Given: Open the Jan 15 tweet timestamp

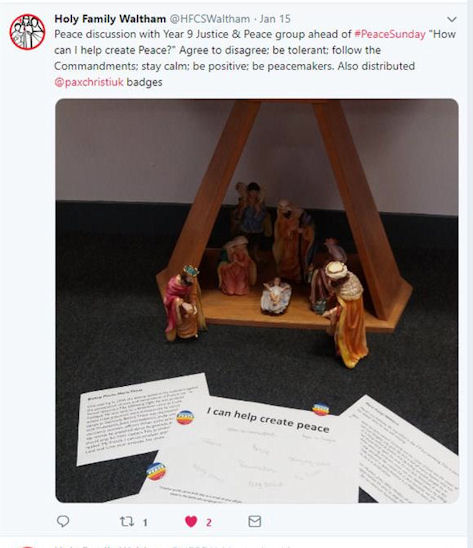Looking at the screenshot, I should coord(275,19).
